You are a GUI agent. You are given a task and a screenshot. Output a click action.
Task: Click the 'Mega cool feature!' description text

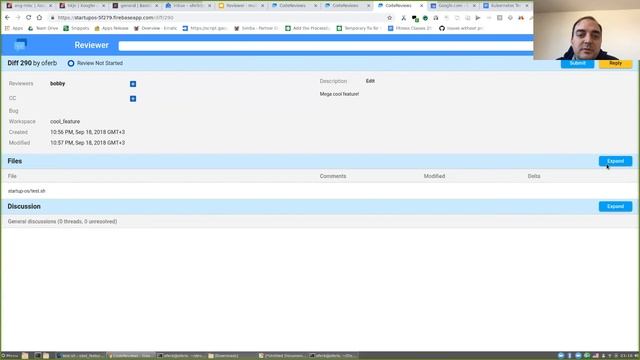[x=339, y=94]
